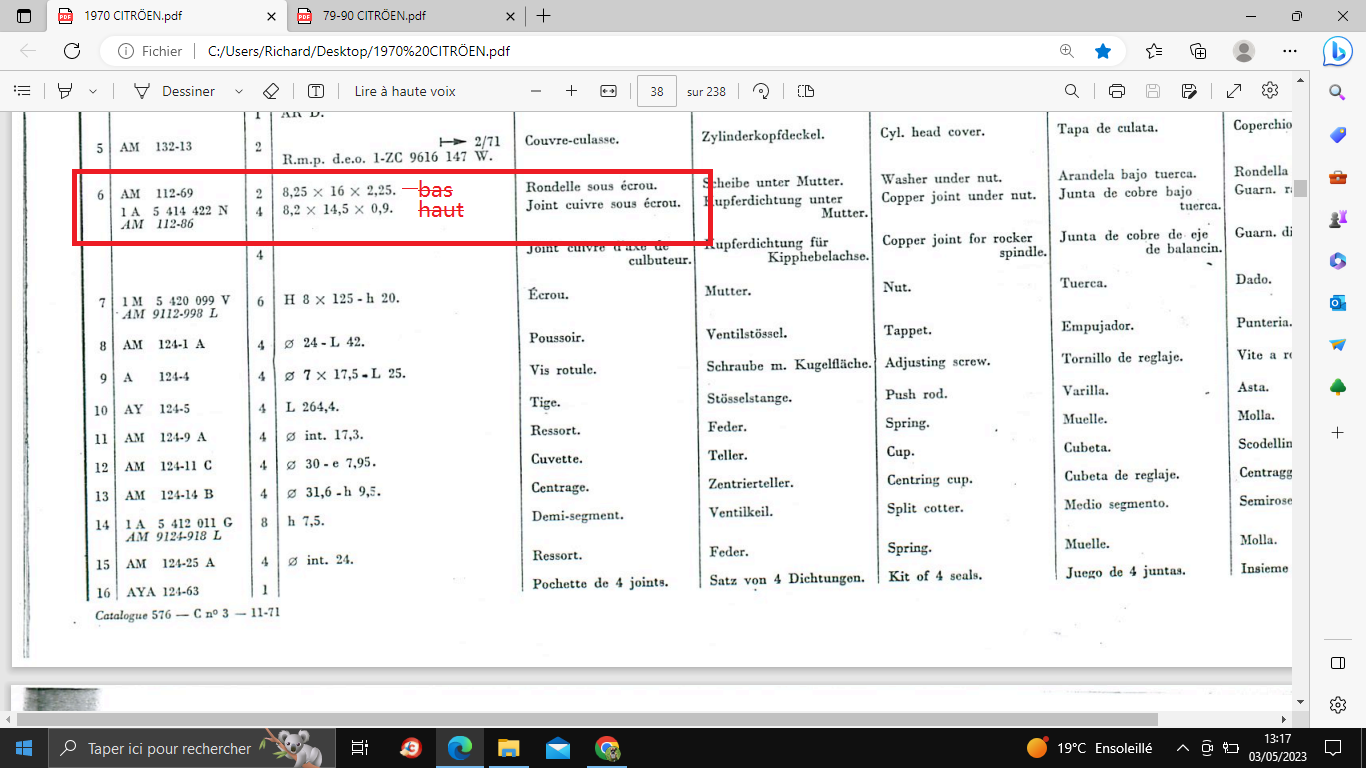Rotate the PDF page
The image size is (1366, 768).
point(761,91)
